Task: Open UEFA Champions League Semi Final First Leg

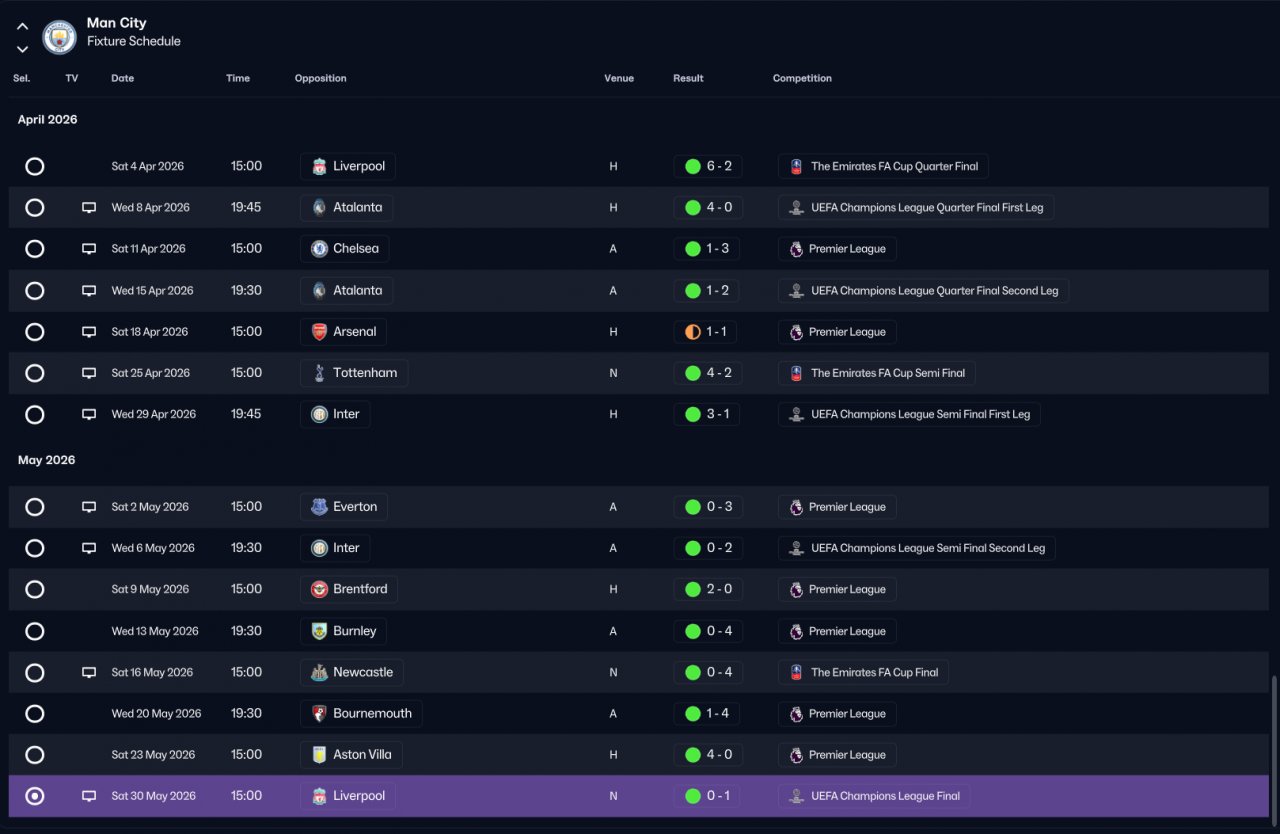Action: click(909, 414)
